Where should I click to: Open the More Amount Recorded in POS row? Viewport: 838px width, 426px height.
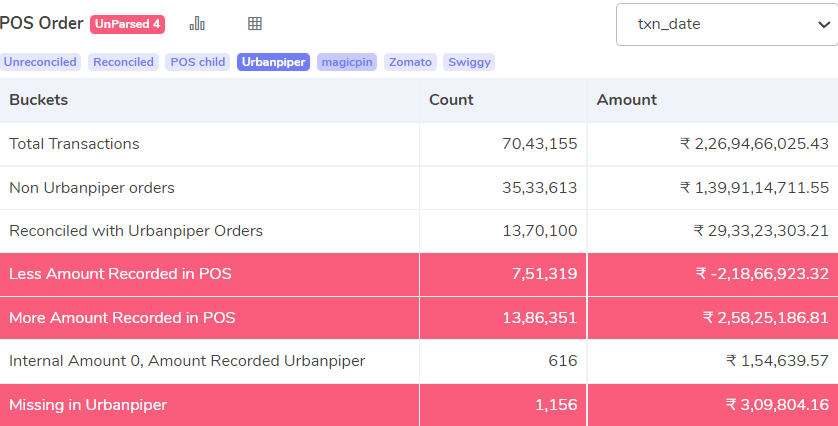point(419,318)
